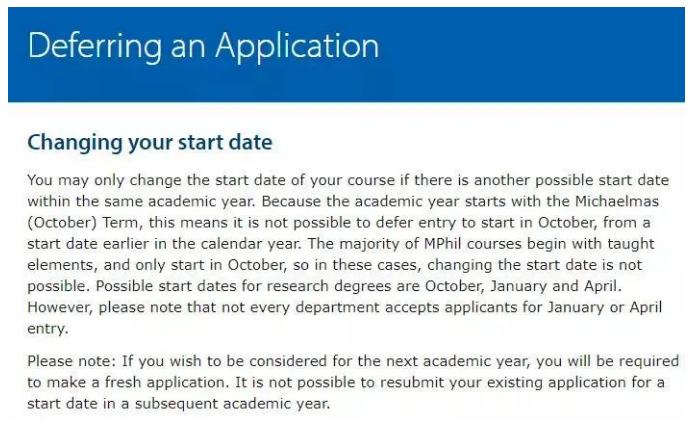The width and height of the screenshot is (694, 426).
Task: Click the 'Changing your start date' heading
Action: pyautogui.click(x=150, y=143)
